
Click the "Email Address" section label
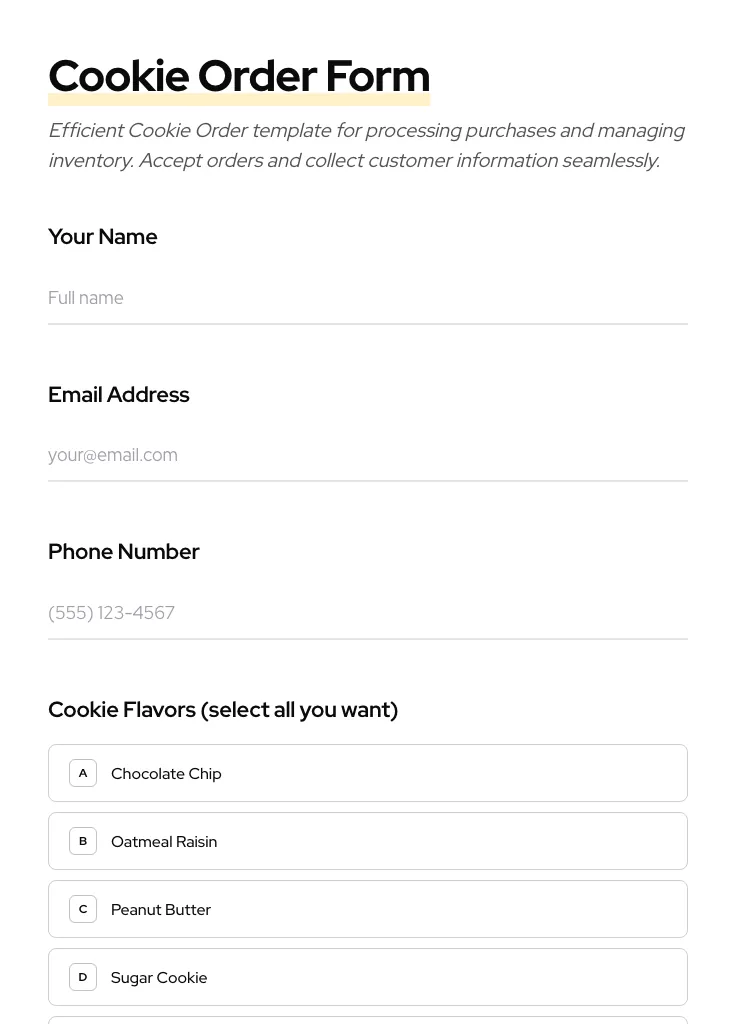(118, 394)
